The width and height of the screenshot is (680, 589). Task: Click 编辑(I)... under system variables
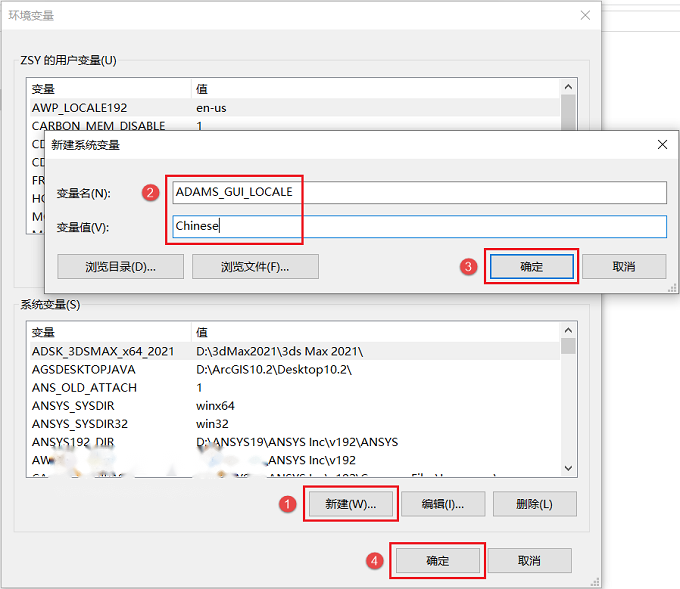click(x=443, y=504)
